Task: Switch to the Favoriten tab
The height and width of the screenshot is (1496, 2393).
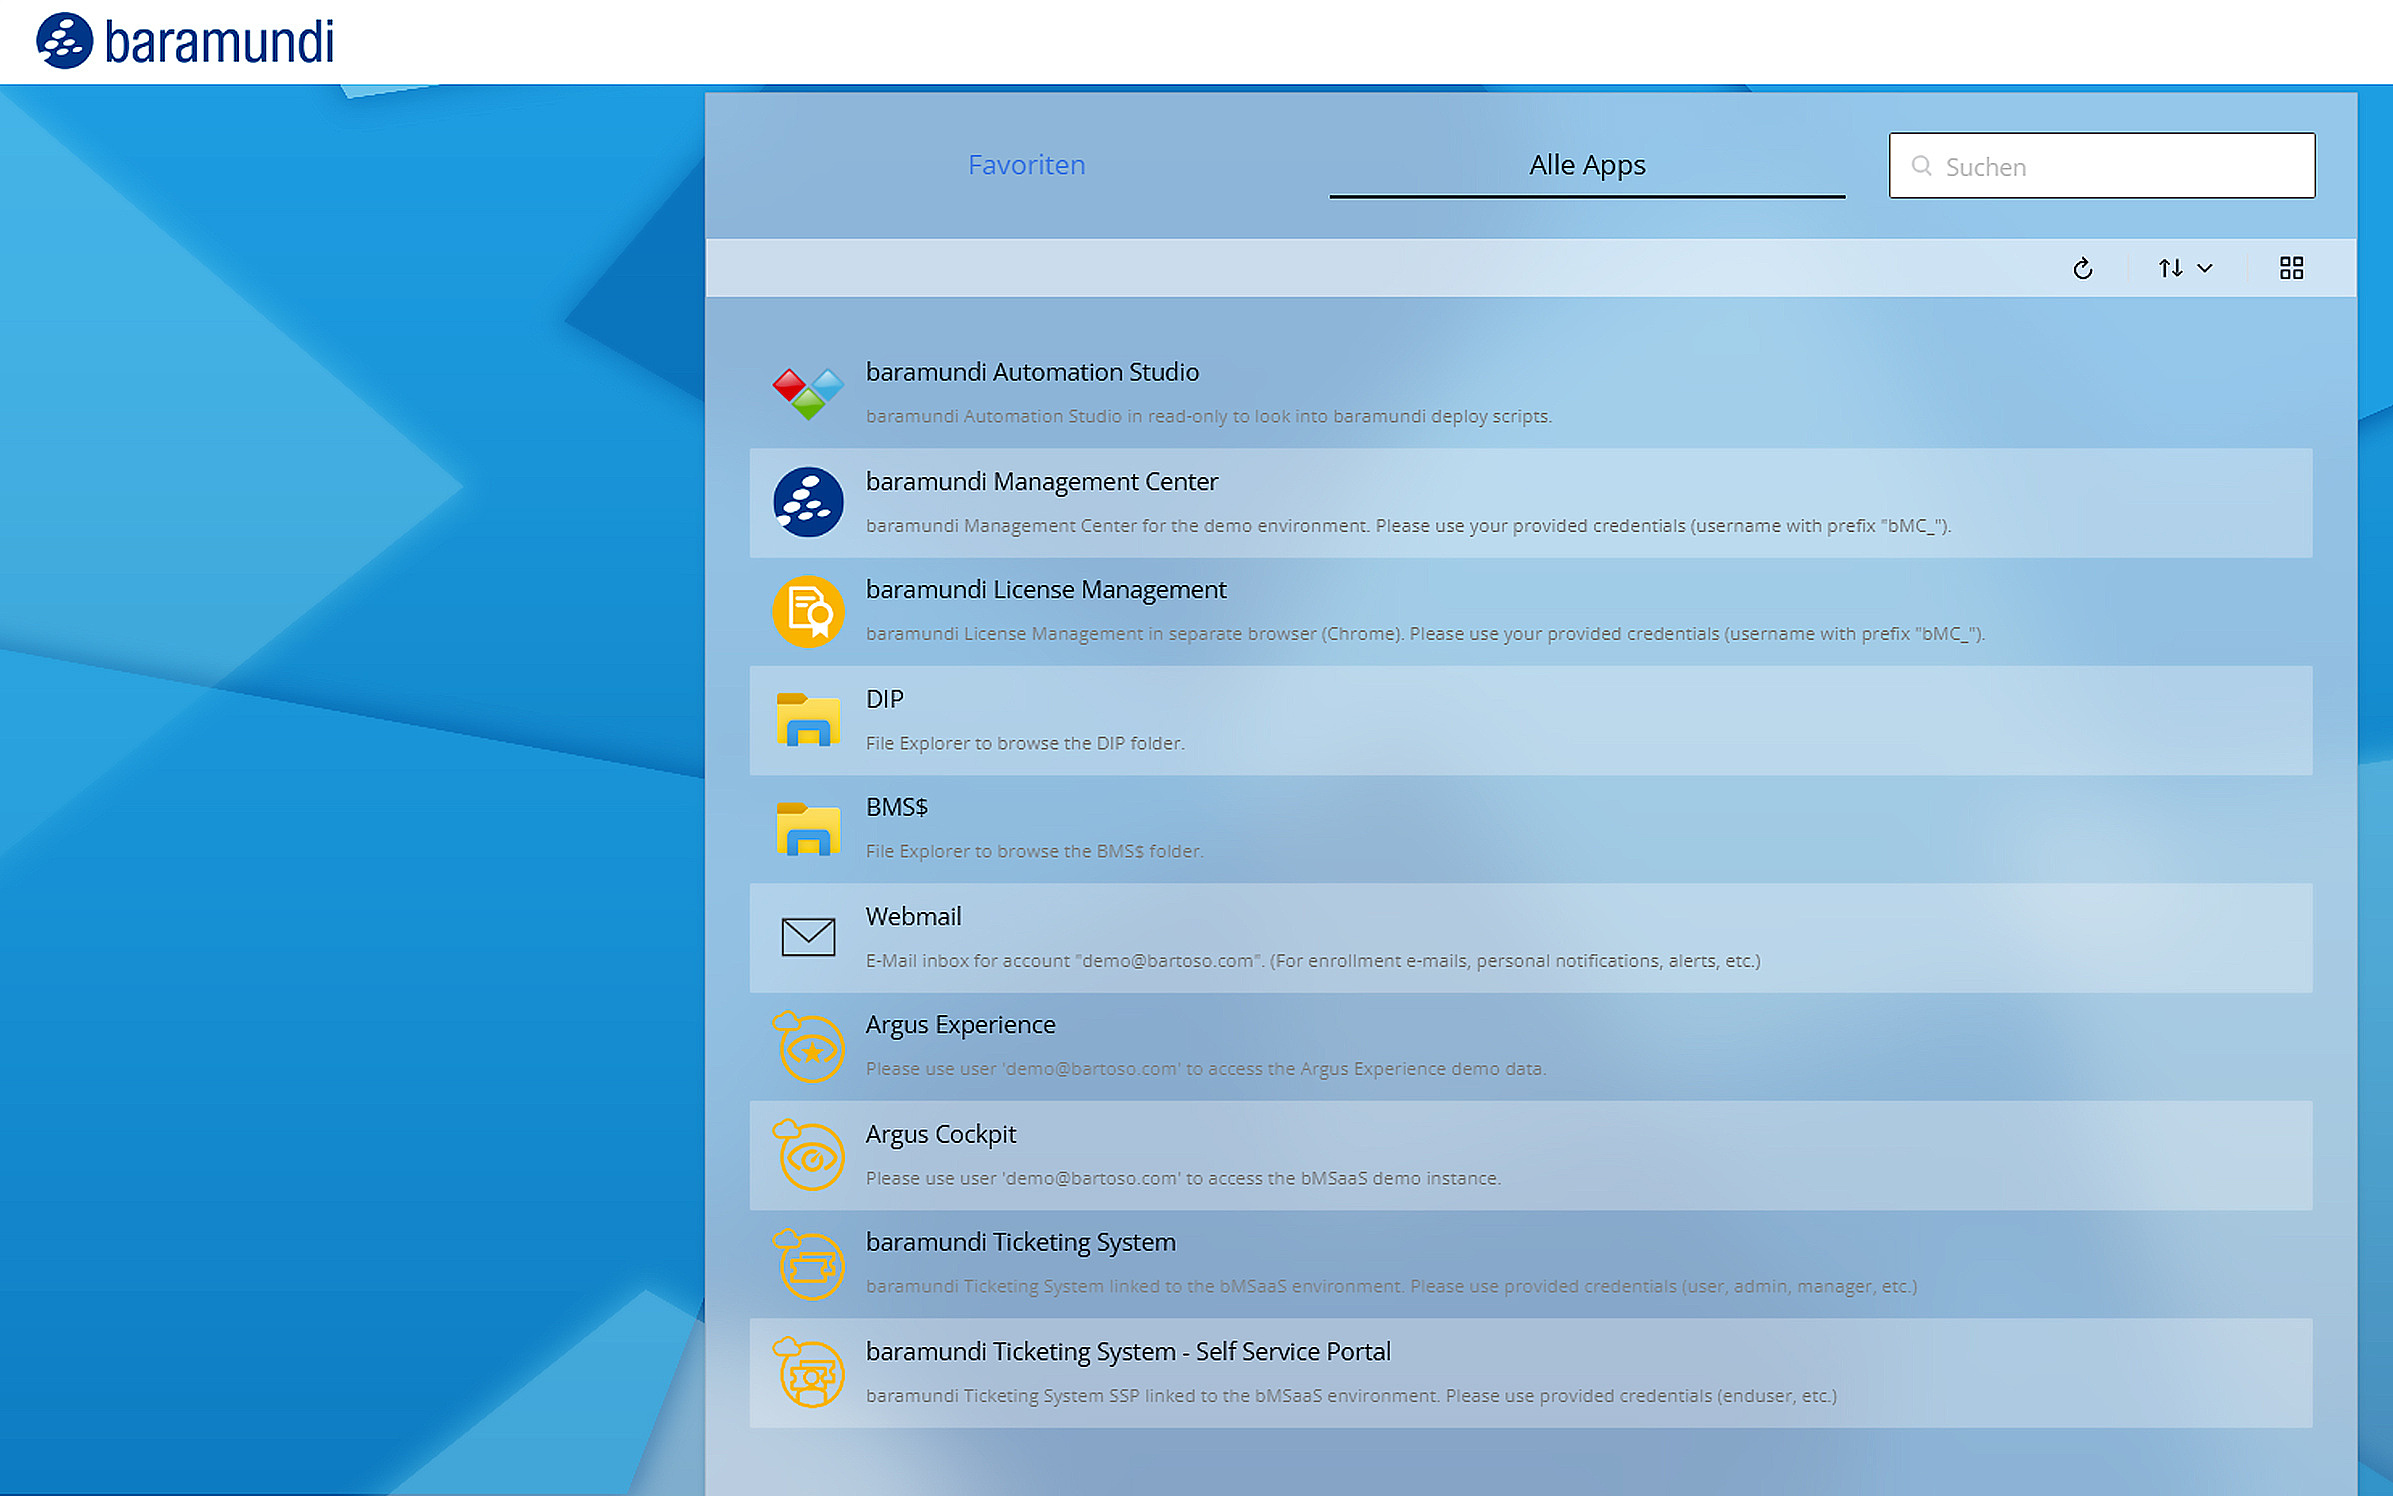Action: (1026, 165)
